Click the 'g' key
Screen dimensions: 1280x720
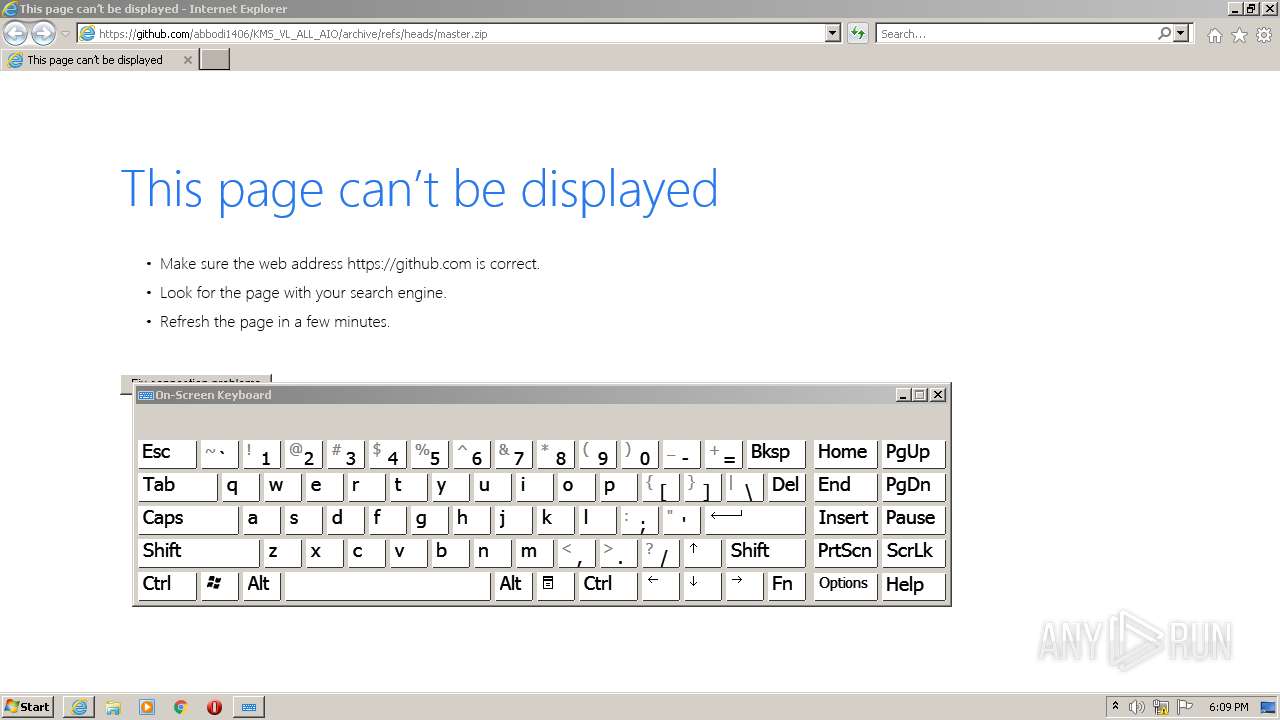click(428, 518)
